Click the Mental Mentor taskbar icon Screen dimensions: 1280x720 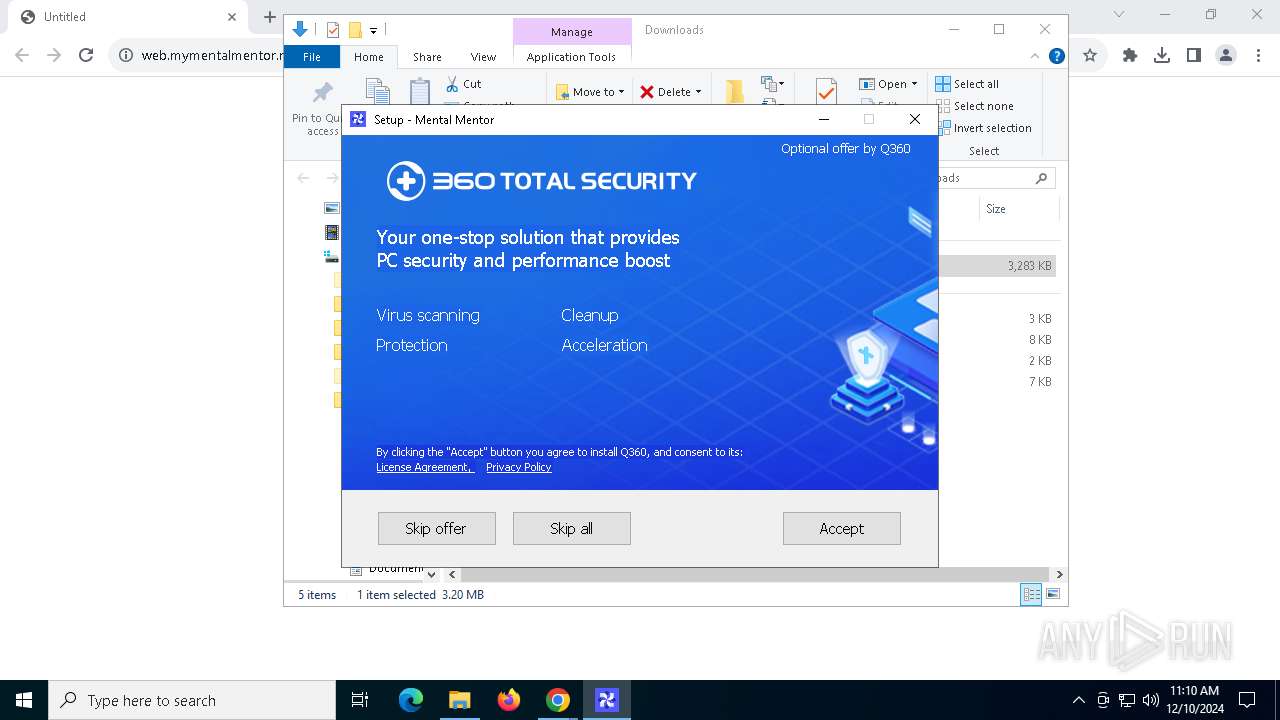coord(607,700)
